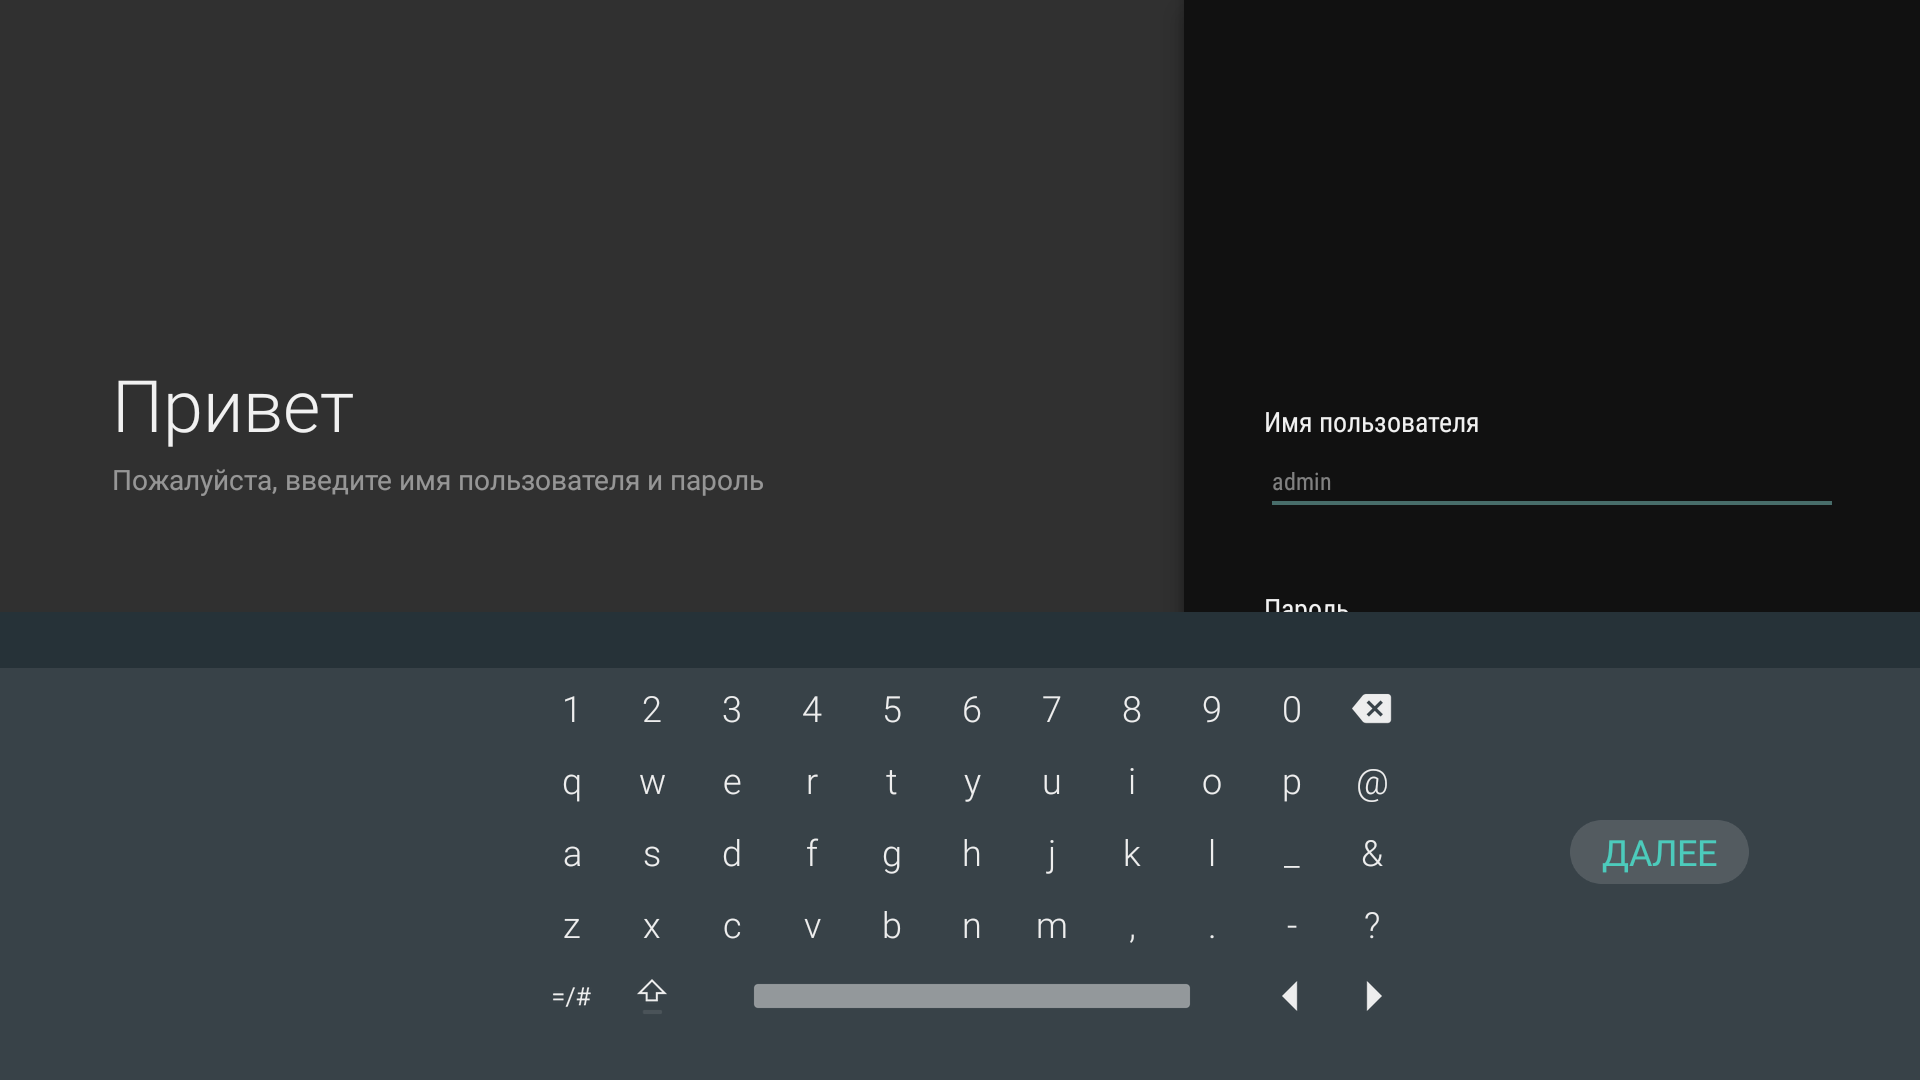Tap the letter l key
Screen dimensions: 1920x1080
1212,853
